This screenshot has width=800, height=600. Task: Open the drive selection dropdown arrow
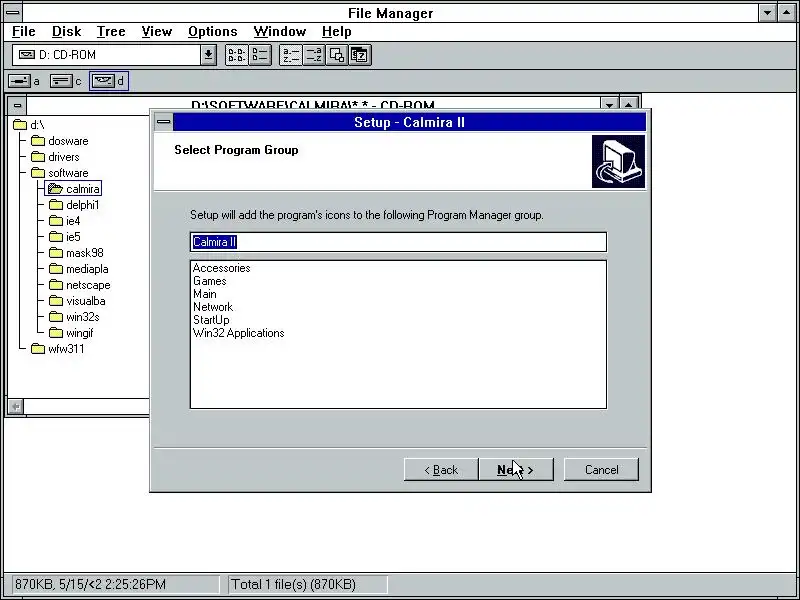click(208, 55)
